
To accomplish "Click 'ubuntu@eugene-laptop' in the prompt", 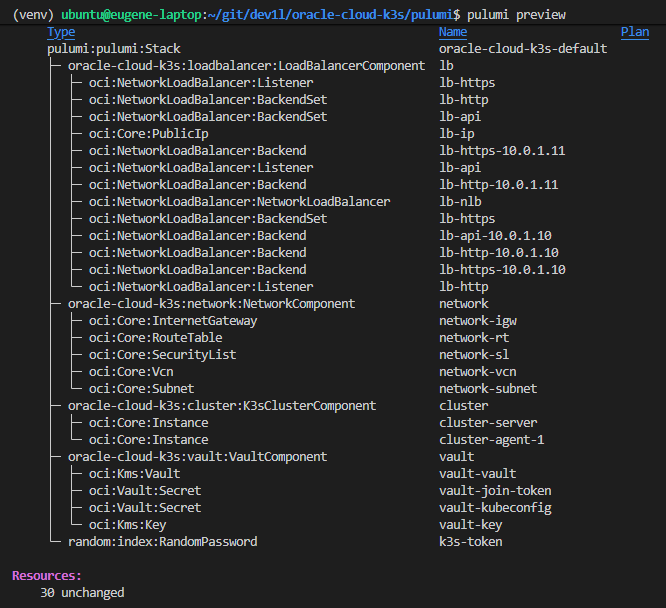I will click(131, 15).
